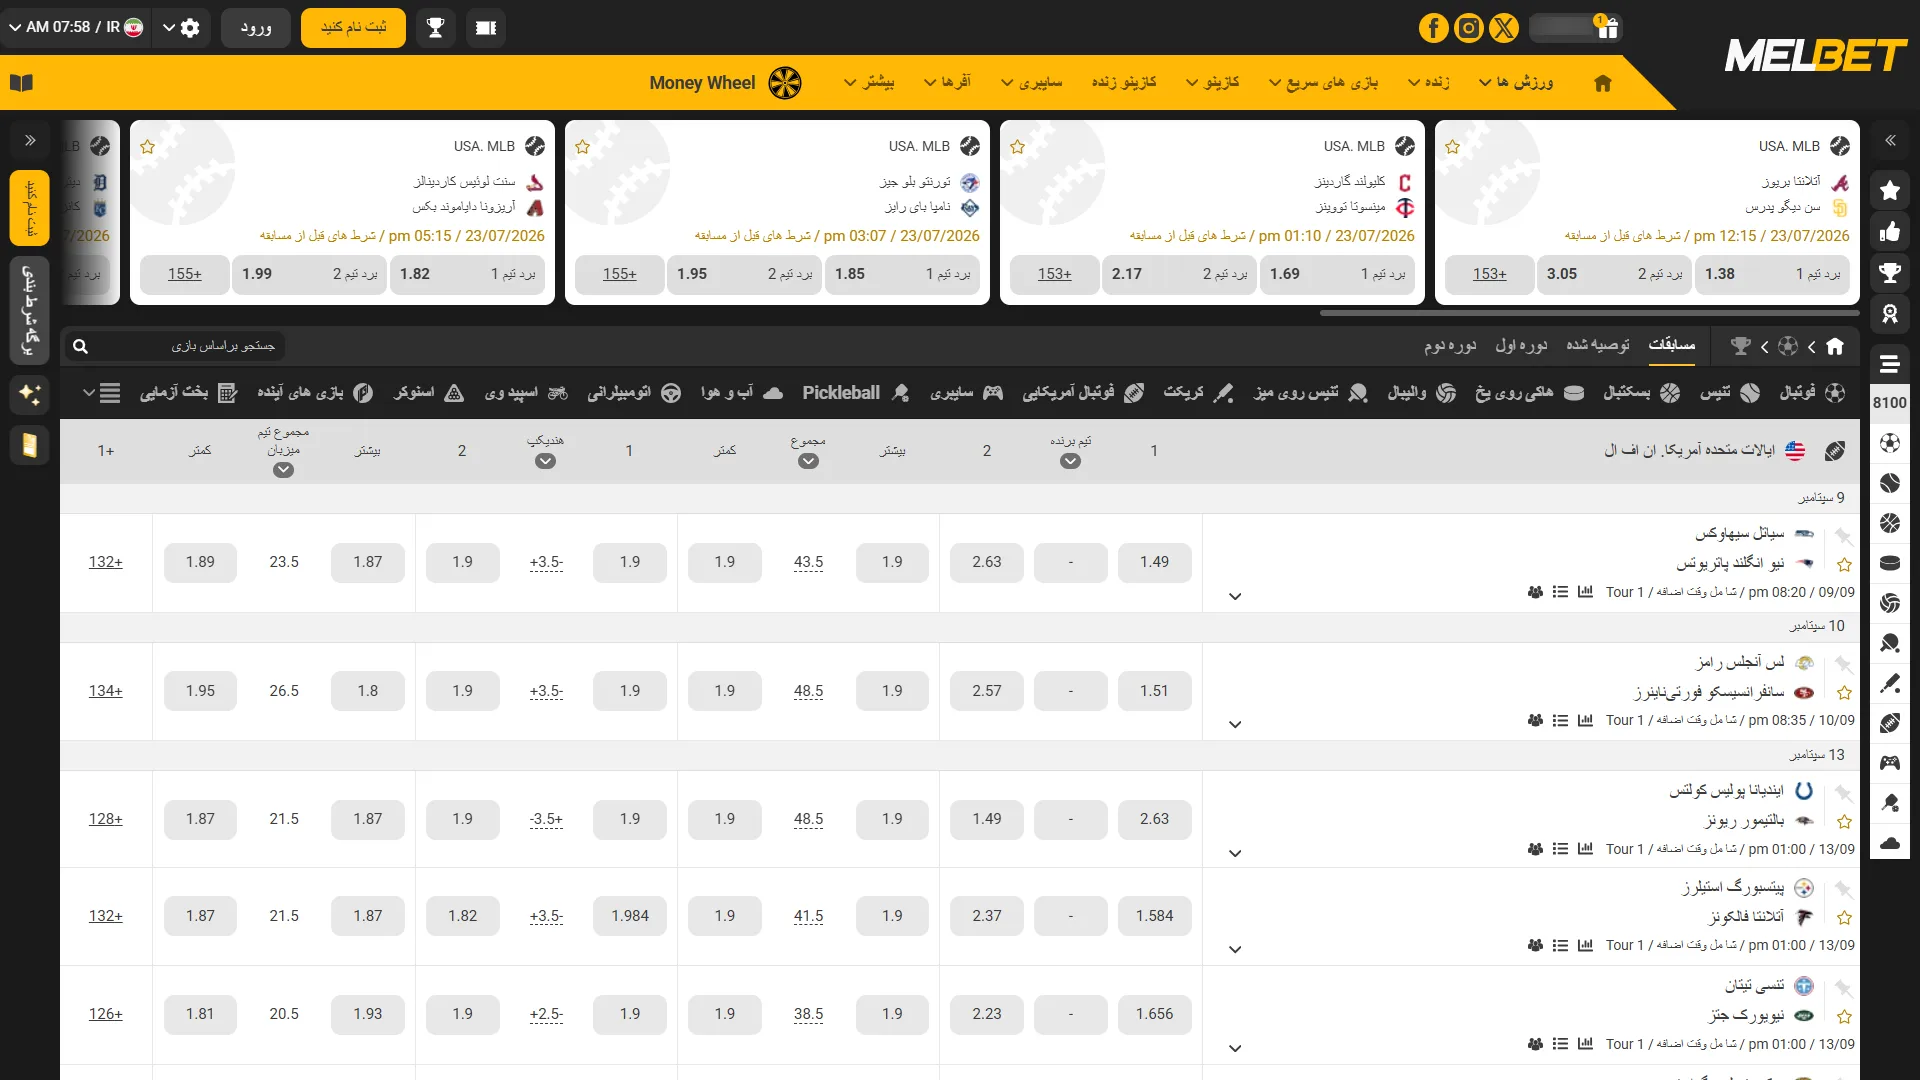Favorite the Toronto Blue Jays MLB card
The image size is (1920, 1080).
pos(583,147)
